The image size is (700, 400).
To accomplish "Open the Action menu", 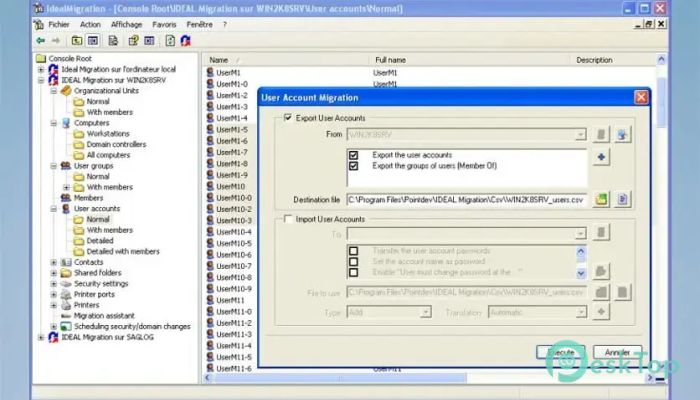I will [90, 25].
